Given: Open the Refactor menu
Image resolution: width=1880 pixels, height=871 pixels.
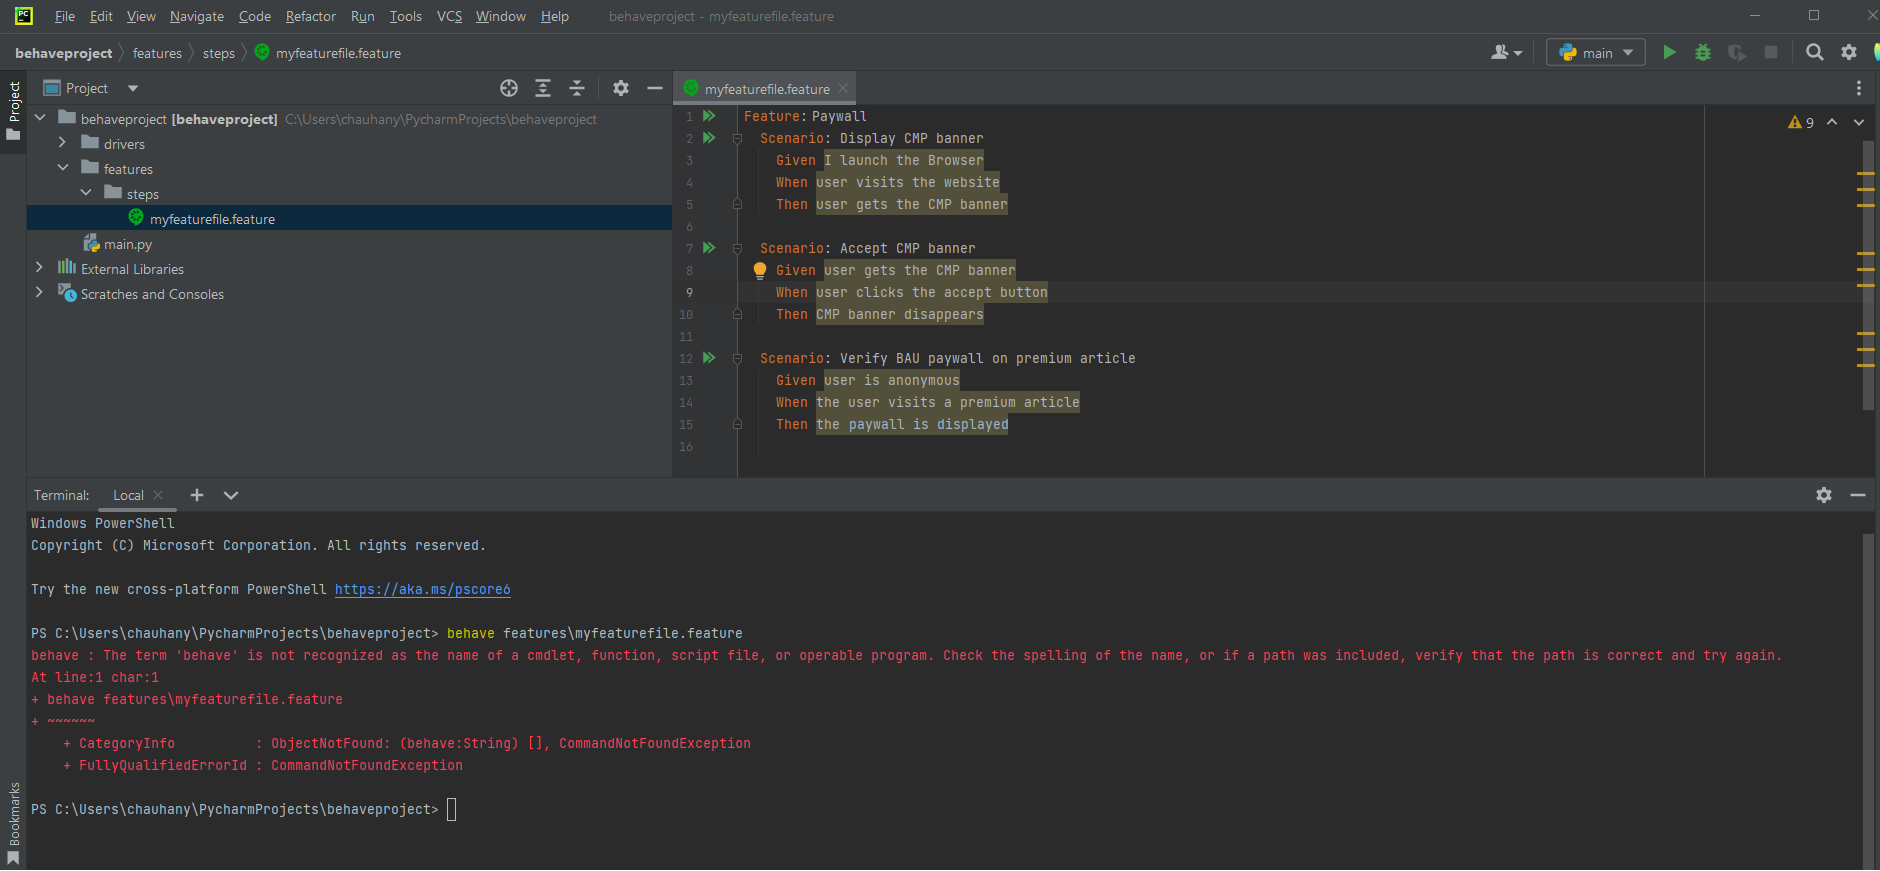Looking at the screenshot, I should pyautogui.click(x=310, y=16).
